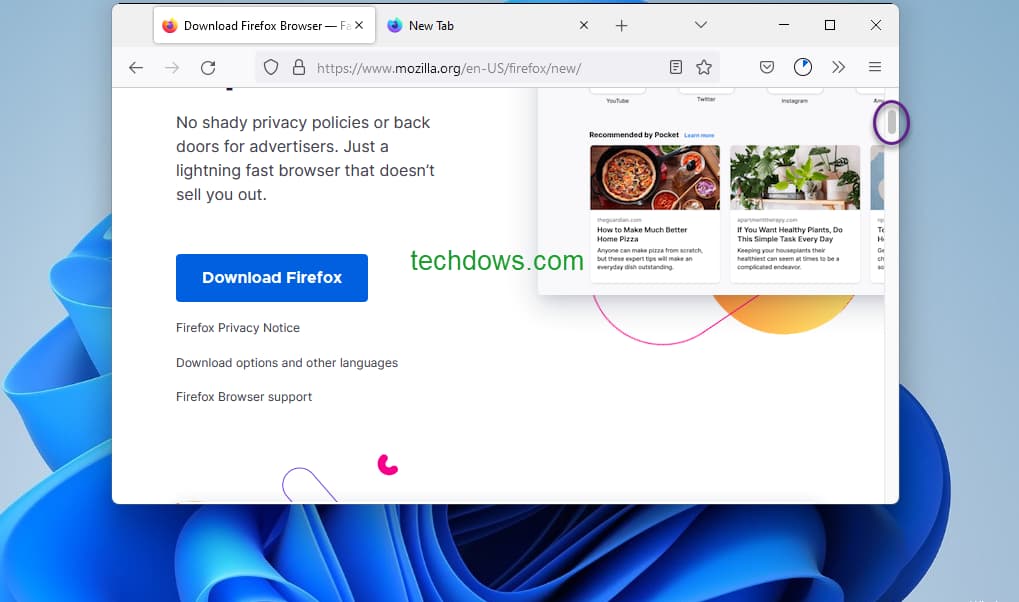Click the 'Recommended by Pocket' heading
This screenshot has width=1019, height=602.
click(634, 135)
